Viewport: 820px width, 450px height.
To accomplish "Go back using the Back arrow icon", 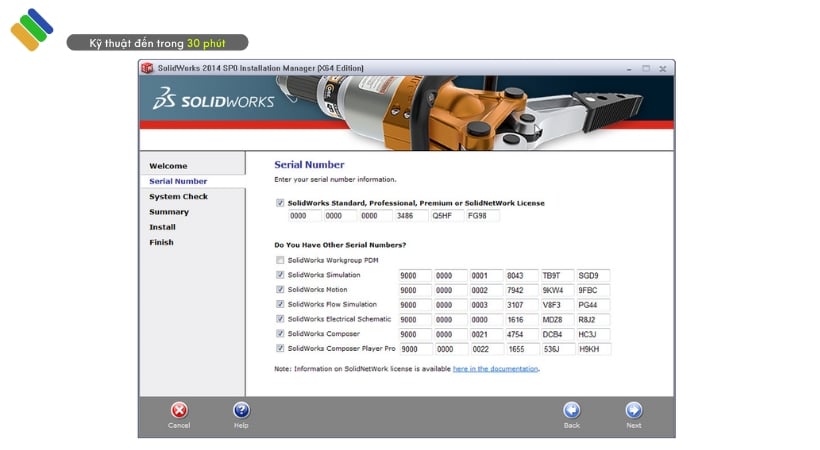I will 571,410.
